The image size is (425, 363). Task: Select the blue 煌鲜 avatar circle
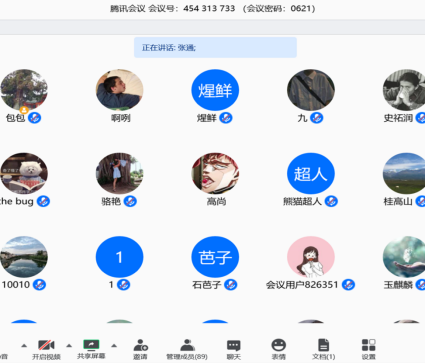tap(215, 90)
